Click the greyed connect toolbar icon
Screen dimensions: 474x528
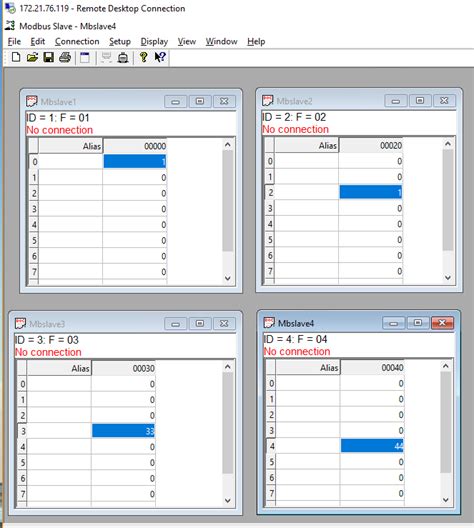pos(106,58)
